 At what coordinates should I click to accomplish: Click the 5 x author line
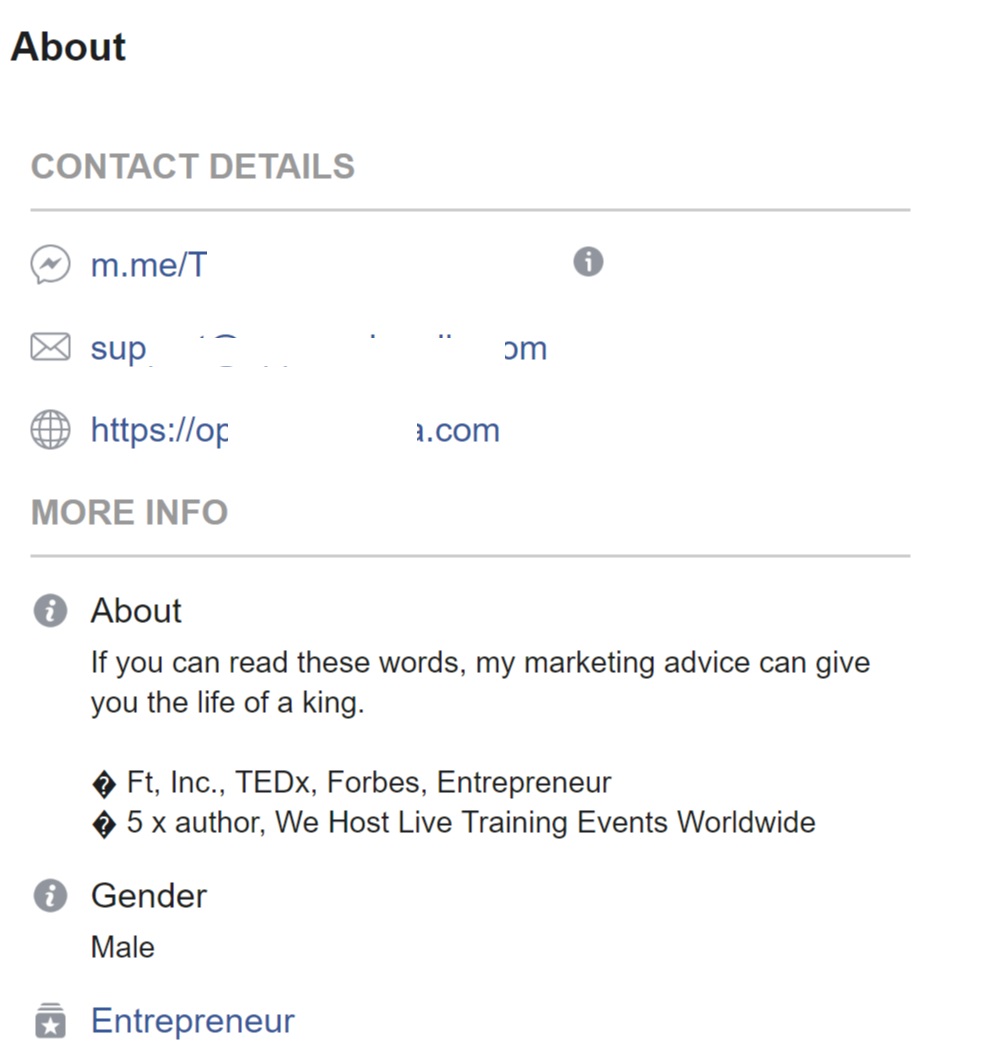pyautogui.click(x=453, y=823)
